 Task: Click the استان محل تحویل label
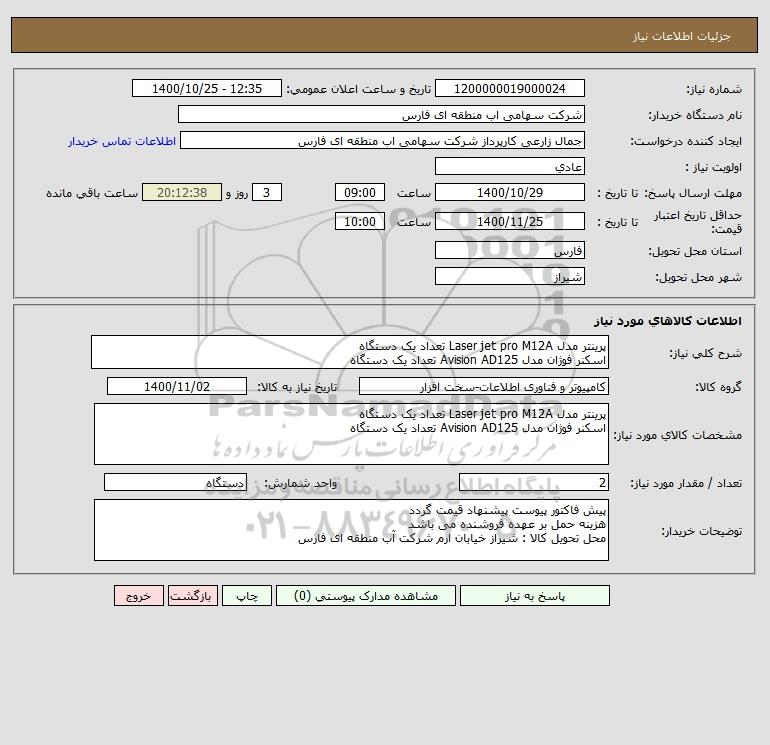(x=695, y=251)
